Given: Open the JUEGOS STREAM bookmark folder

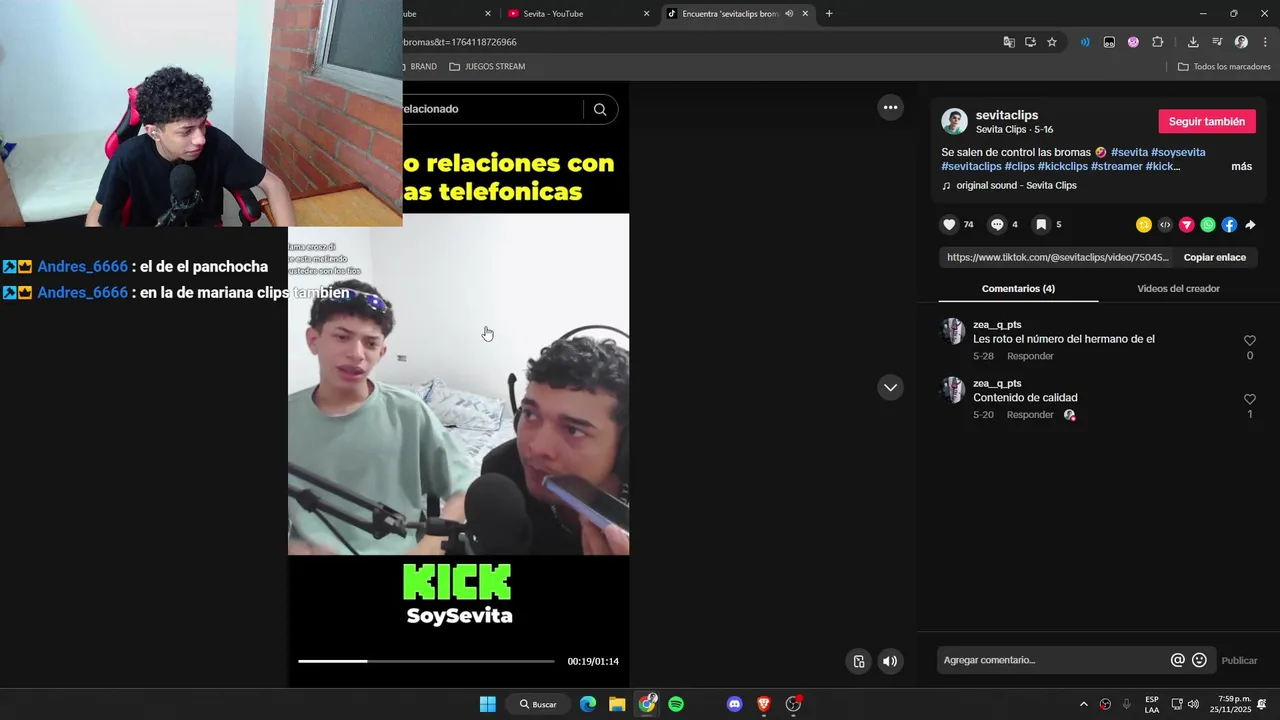Looking at the screenshot, I should [487, 67].
